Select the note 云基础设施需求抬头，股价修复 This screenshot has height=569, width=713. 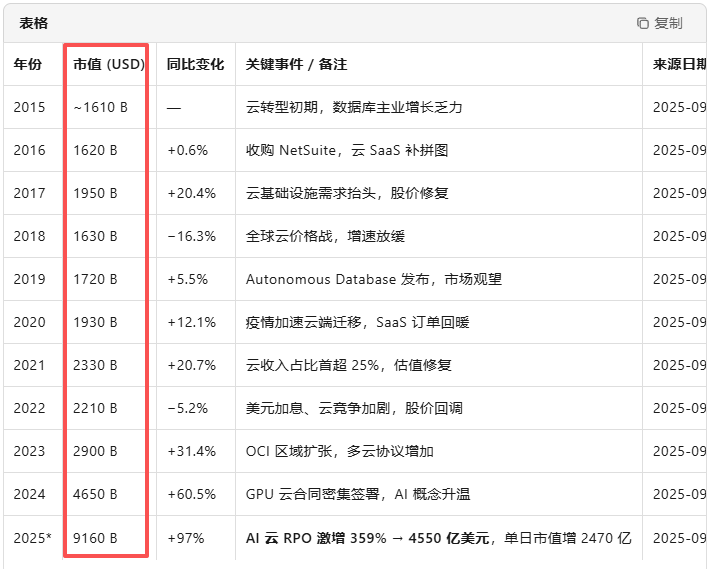pos(347,193)
